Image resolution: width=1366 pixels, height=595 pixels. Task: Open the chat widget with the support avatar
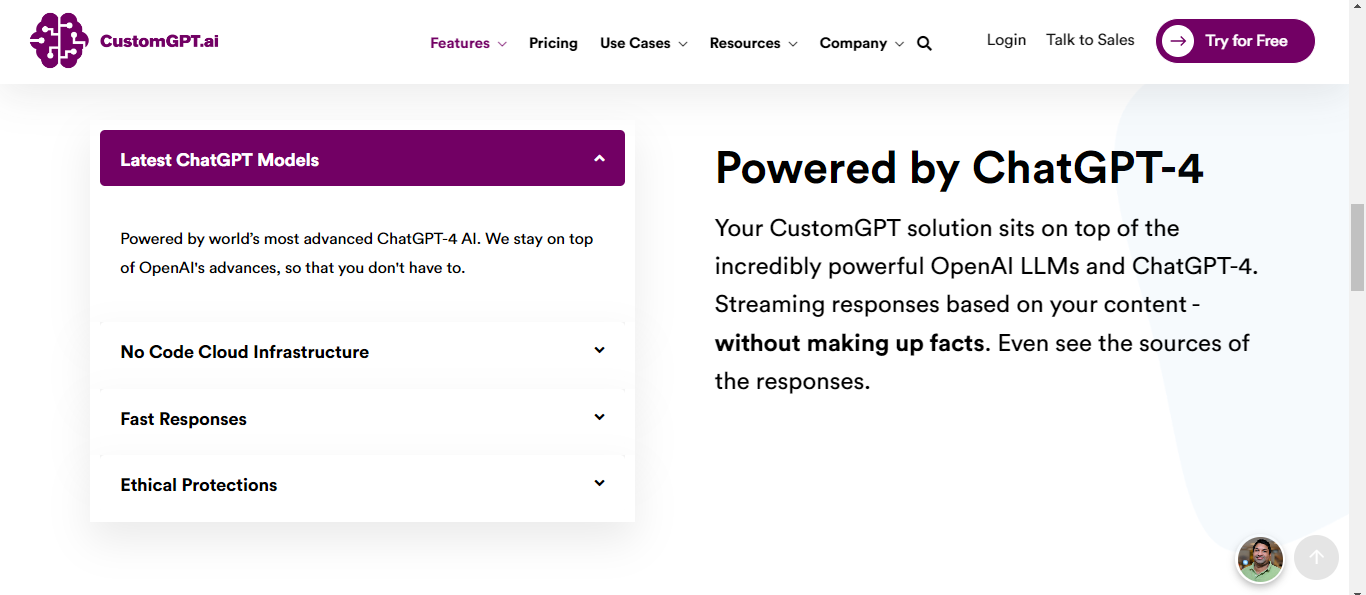(x=1261, y=560)
